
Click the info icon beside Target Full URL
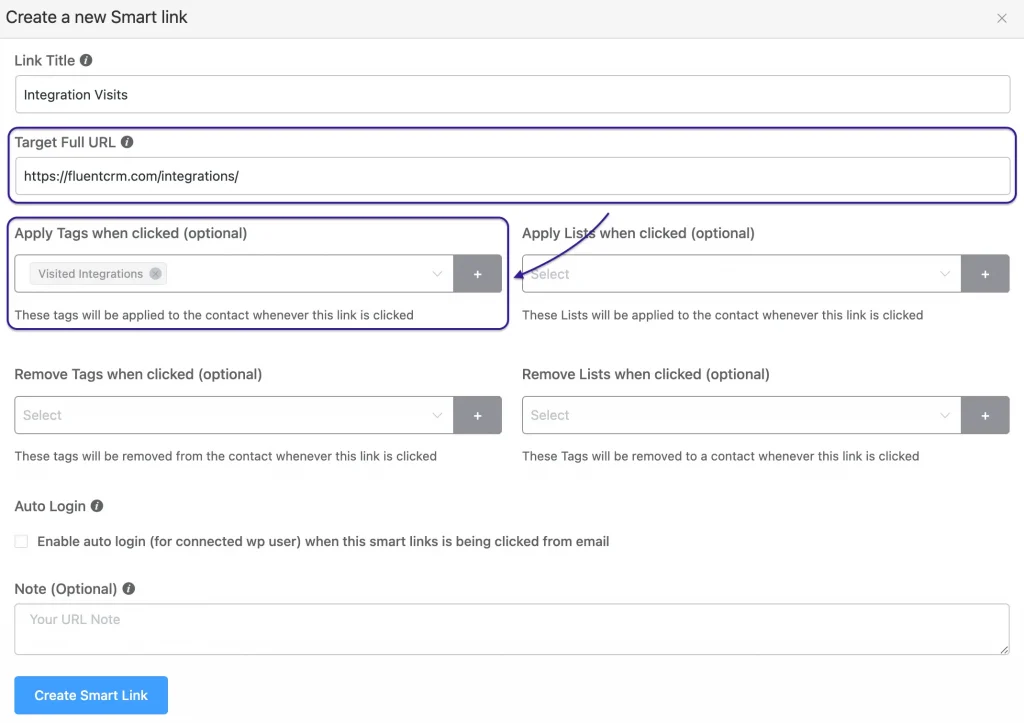126,142
